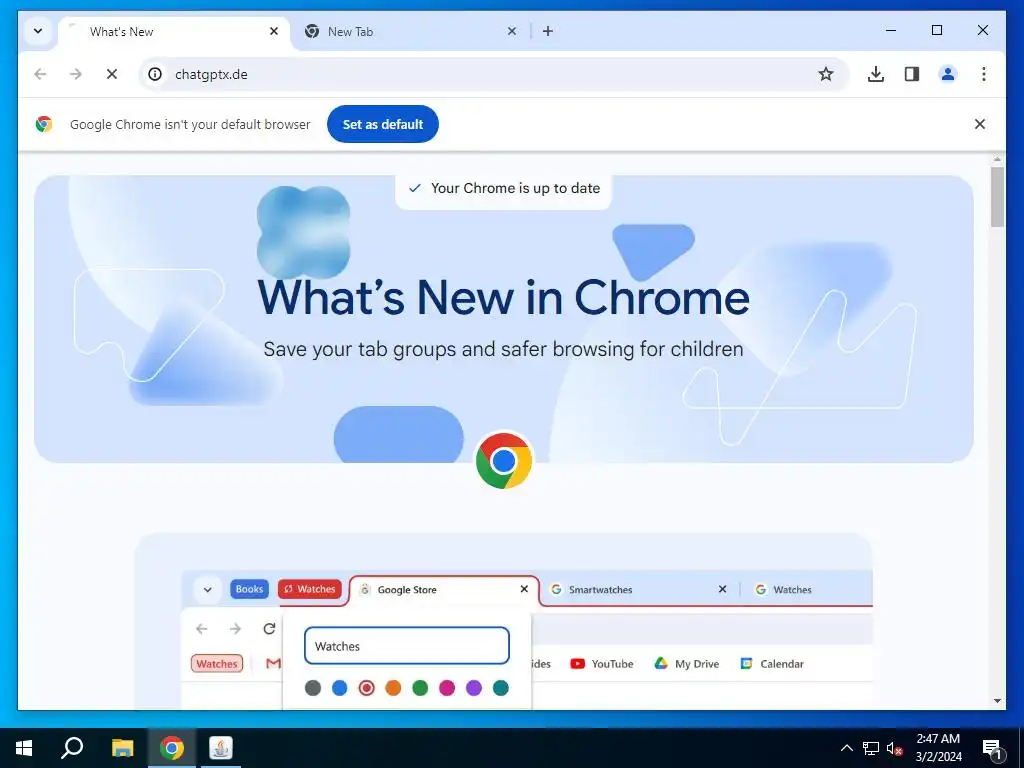This screenshot has height=768, width=1024.
Task: Close the Google Store illustration tab
Action: tap(524, 589)
